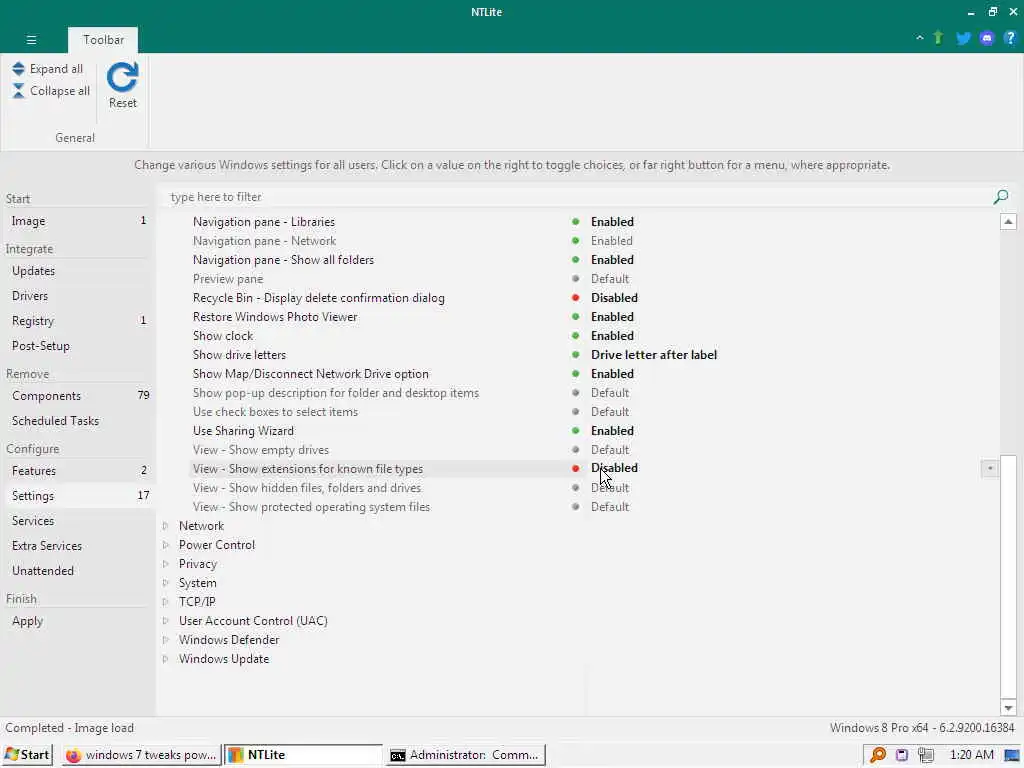Click the purple device tray icon
The width and height of the screenshot is (1024, 768).
point(902,755)
